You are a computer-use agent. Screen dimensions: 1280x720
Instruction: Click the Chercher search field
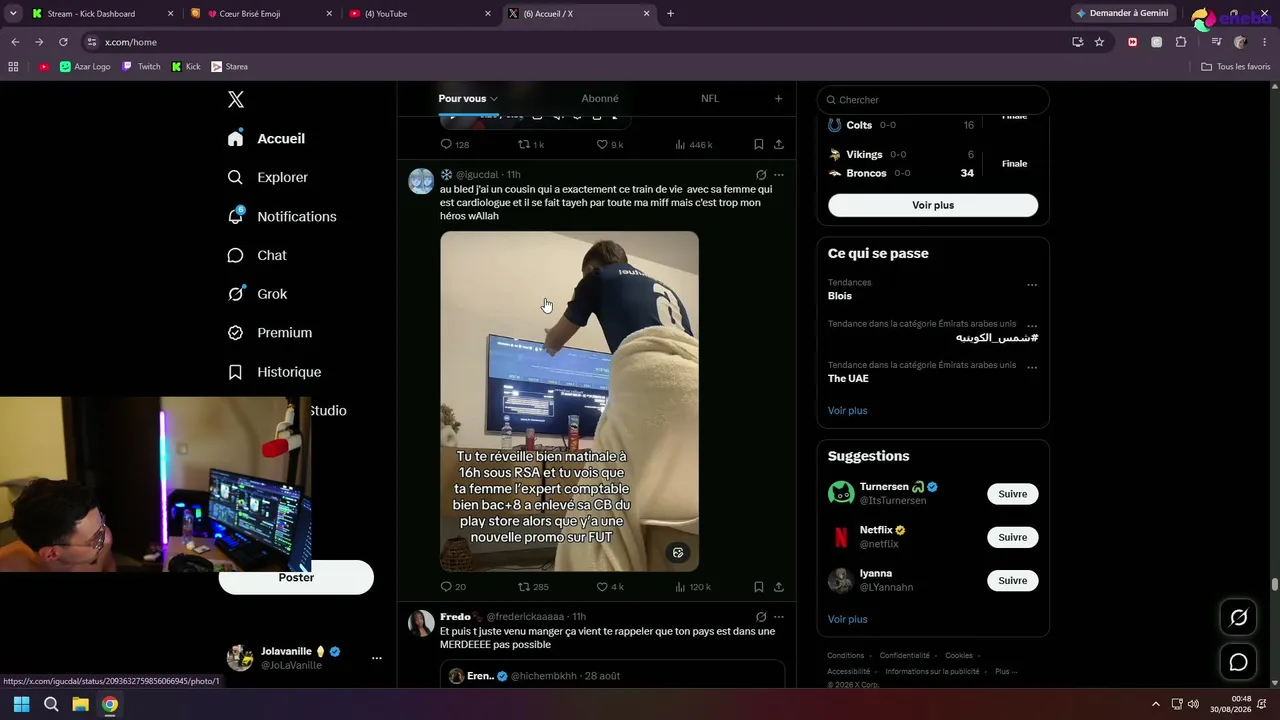tap(933, 100)
